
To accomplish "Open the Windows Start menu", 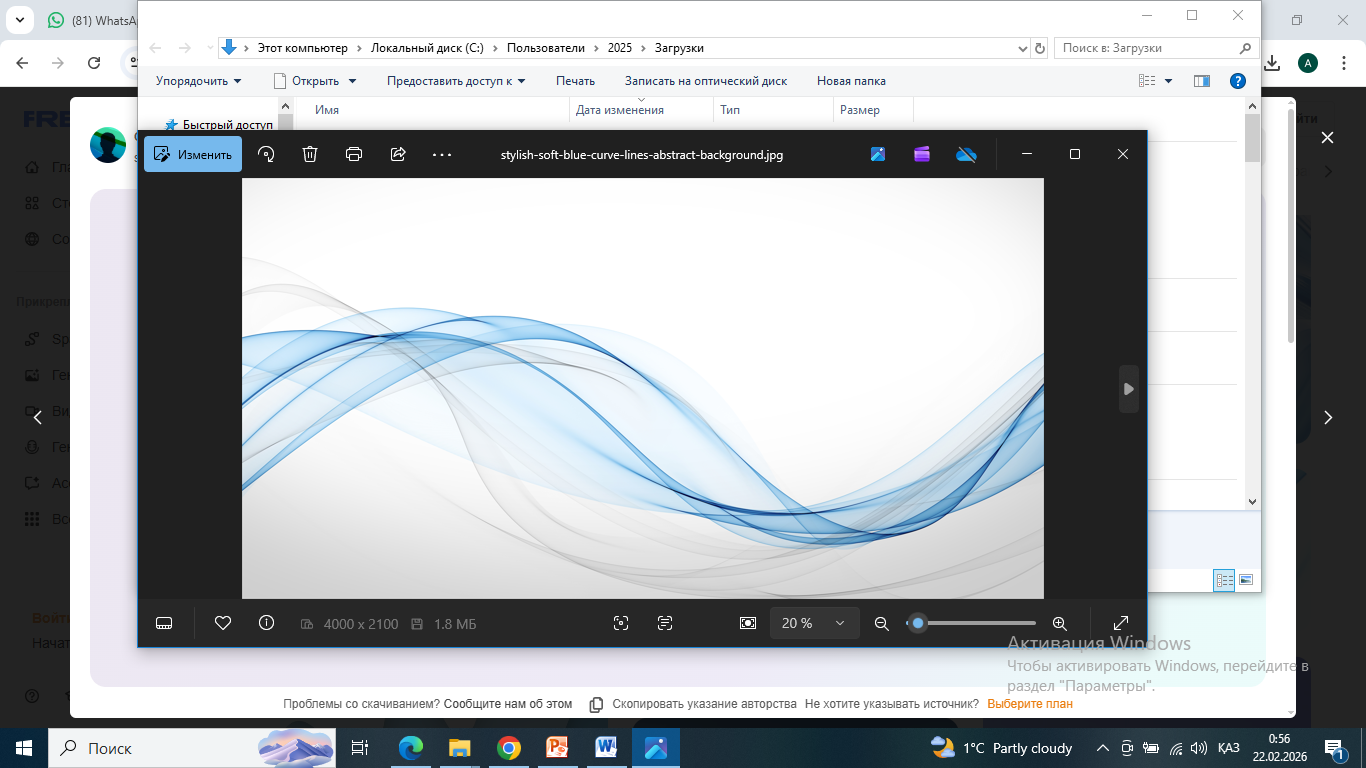I will click(x=23, y=748).
